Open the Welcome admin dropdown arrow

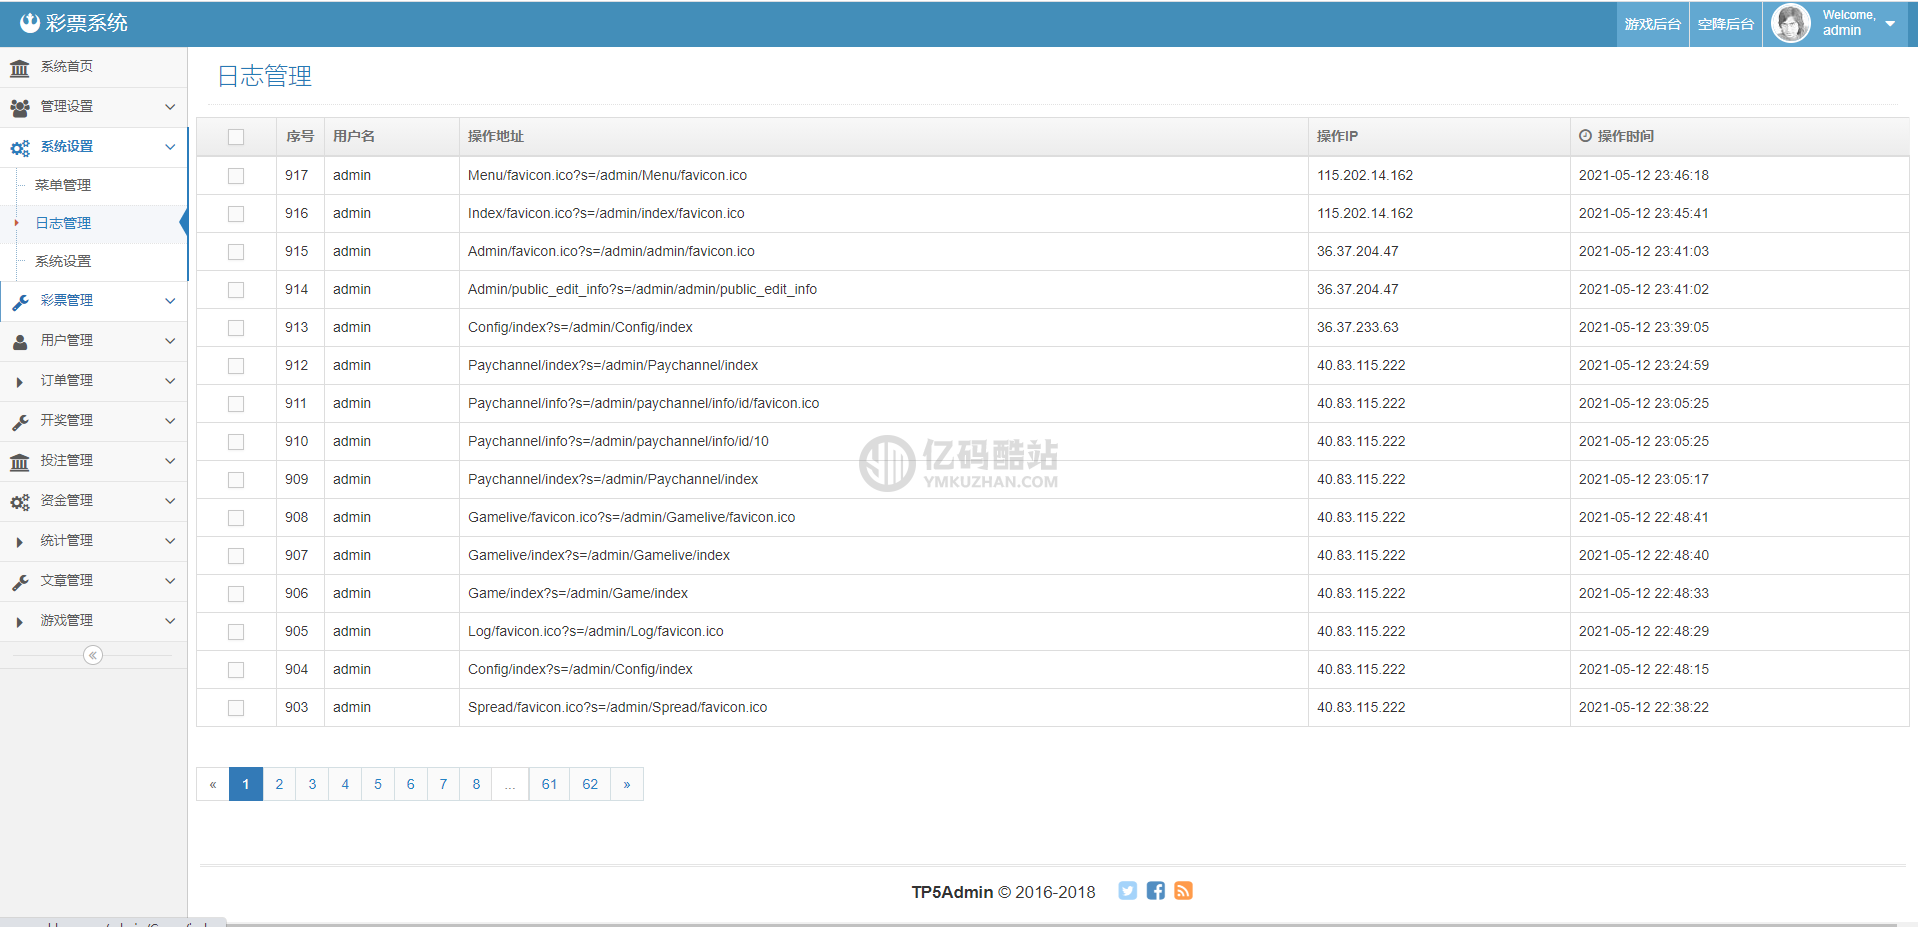click(1890, 23)
